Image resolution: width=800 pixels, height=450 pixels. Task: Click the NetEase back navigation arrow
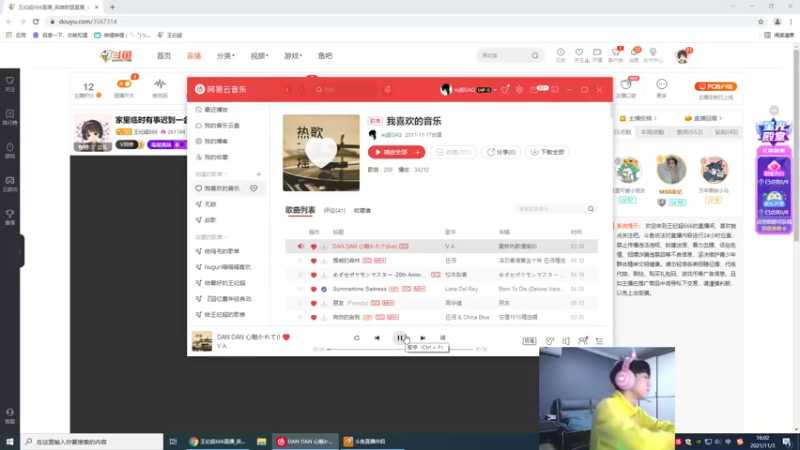click(x=287, y=90)
